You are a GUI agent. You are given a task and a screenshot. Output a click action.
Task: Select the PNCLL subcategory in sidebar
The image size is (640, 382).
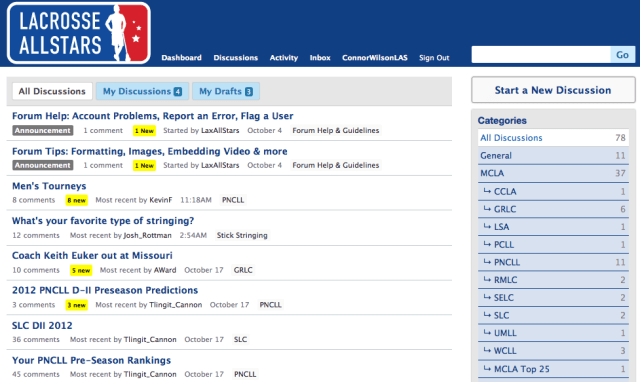click(553, 262)
